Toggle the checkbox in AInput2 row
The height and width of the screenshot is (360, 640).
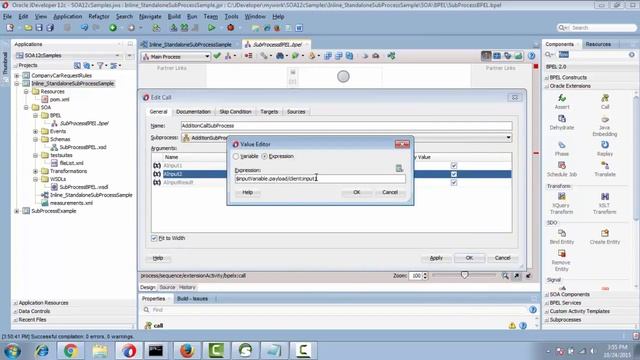tap(454, 174)
